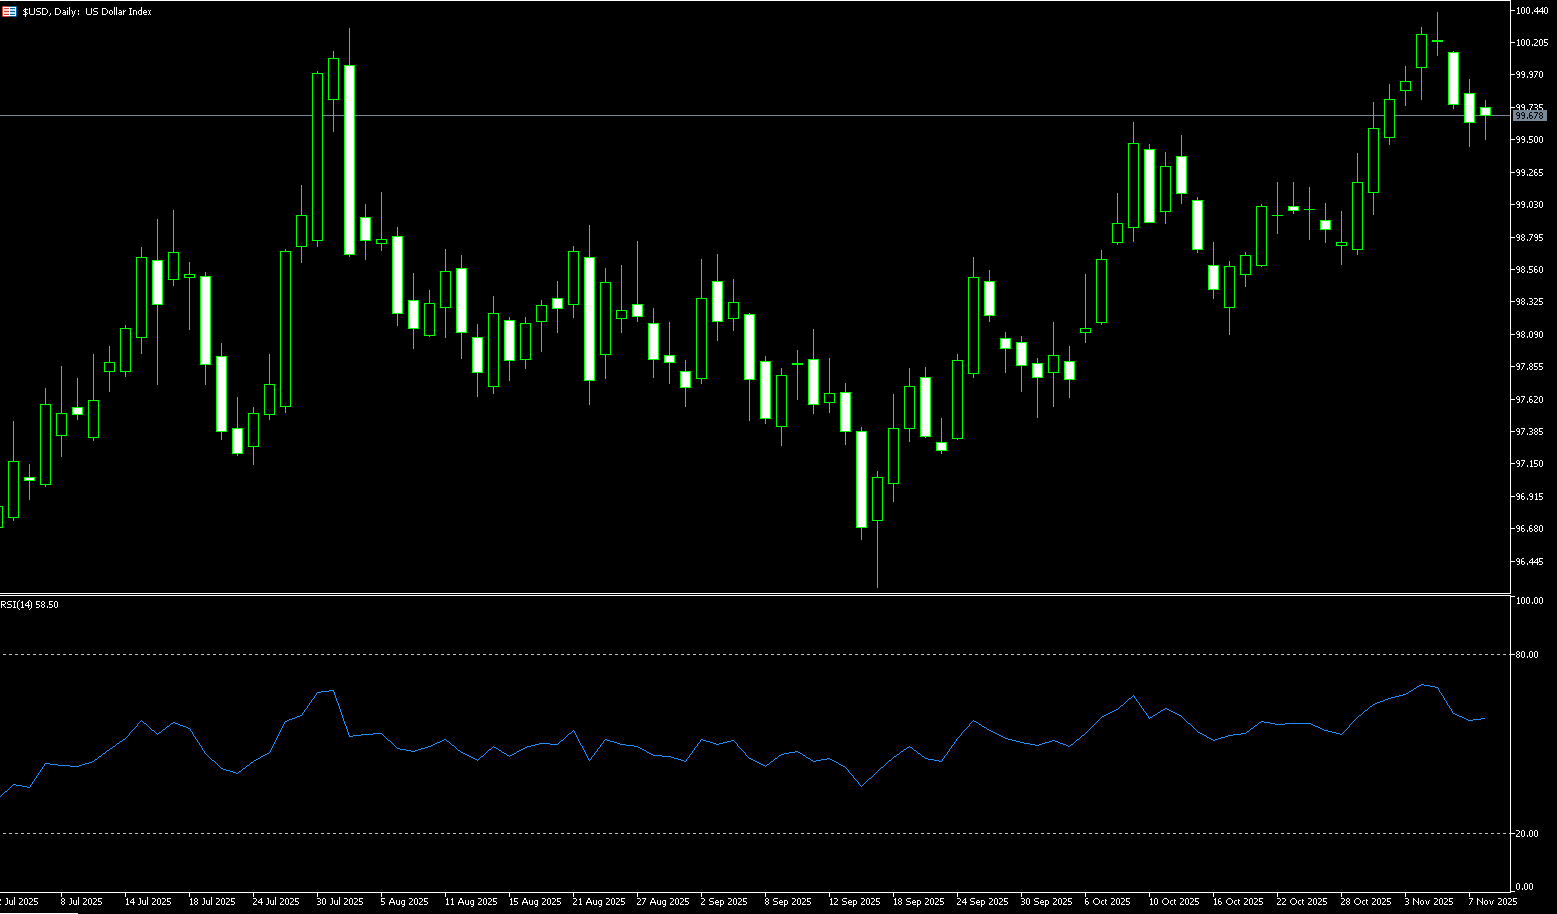This screenshot has width=1557, height=914.
Task: Click the 21 Aug 2025 time axis label
Action: click(x=598, y=902)
